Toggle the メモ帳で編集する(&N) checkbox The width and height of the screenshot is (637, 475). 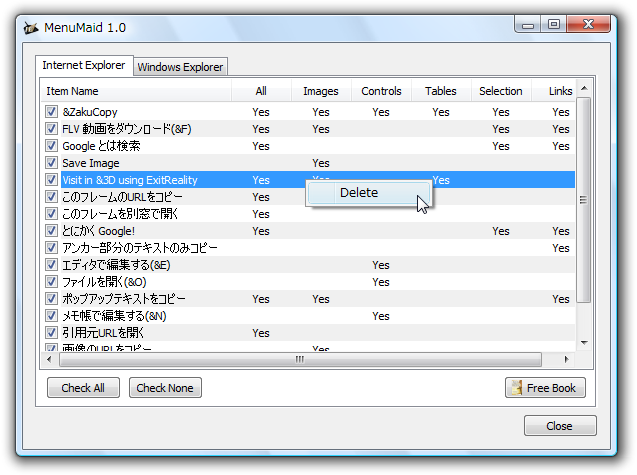point(51,316)
